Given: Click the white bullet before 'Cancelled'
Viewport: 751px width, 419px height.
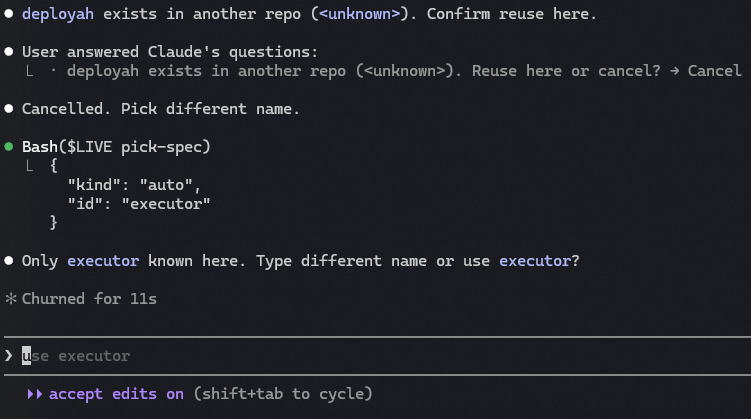Looking at the screenshot, I should (9, 109).
